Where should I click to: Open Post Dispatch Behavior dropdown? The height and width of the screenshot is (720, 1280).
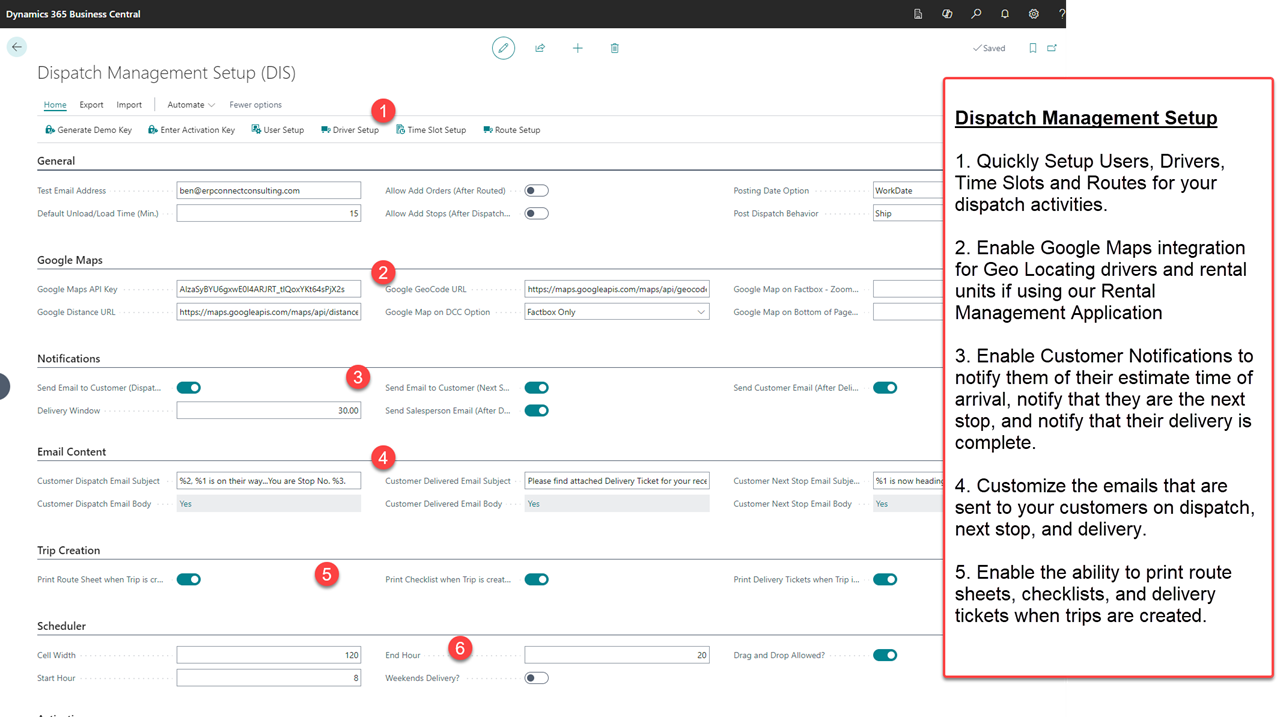point(908,213)
